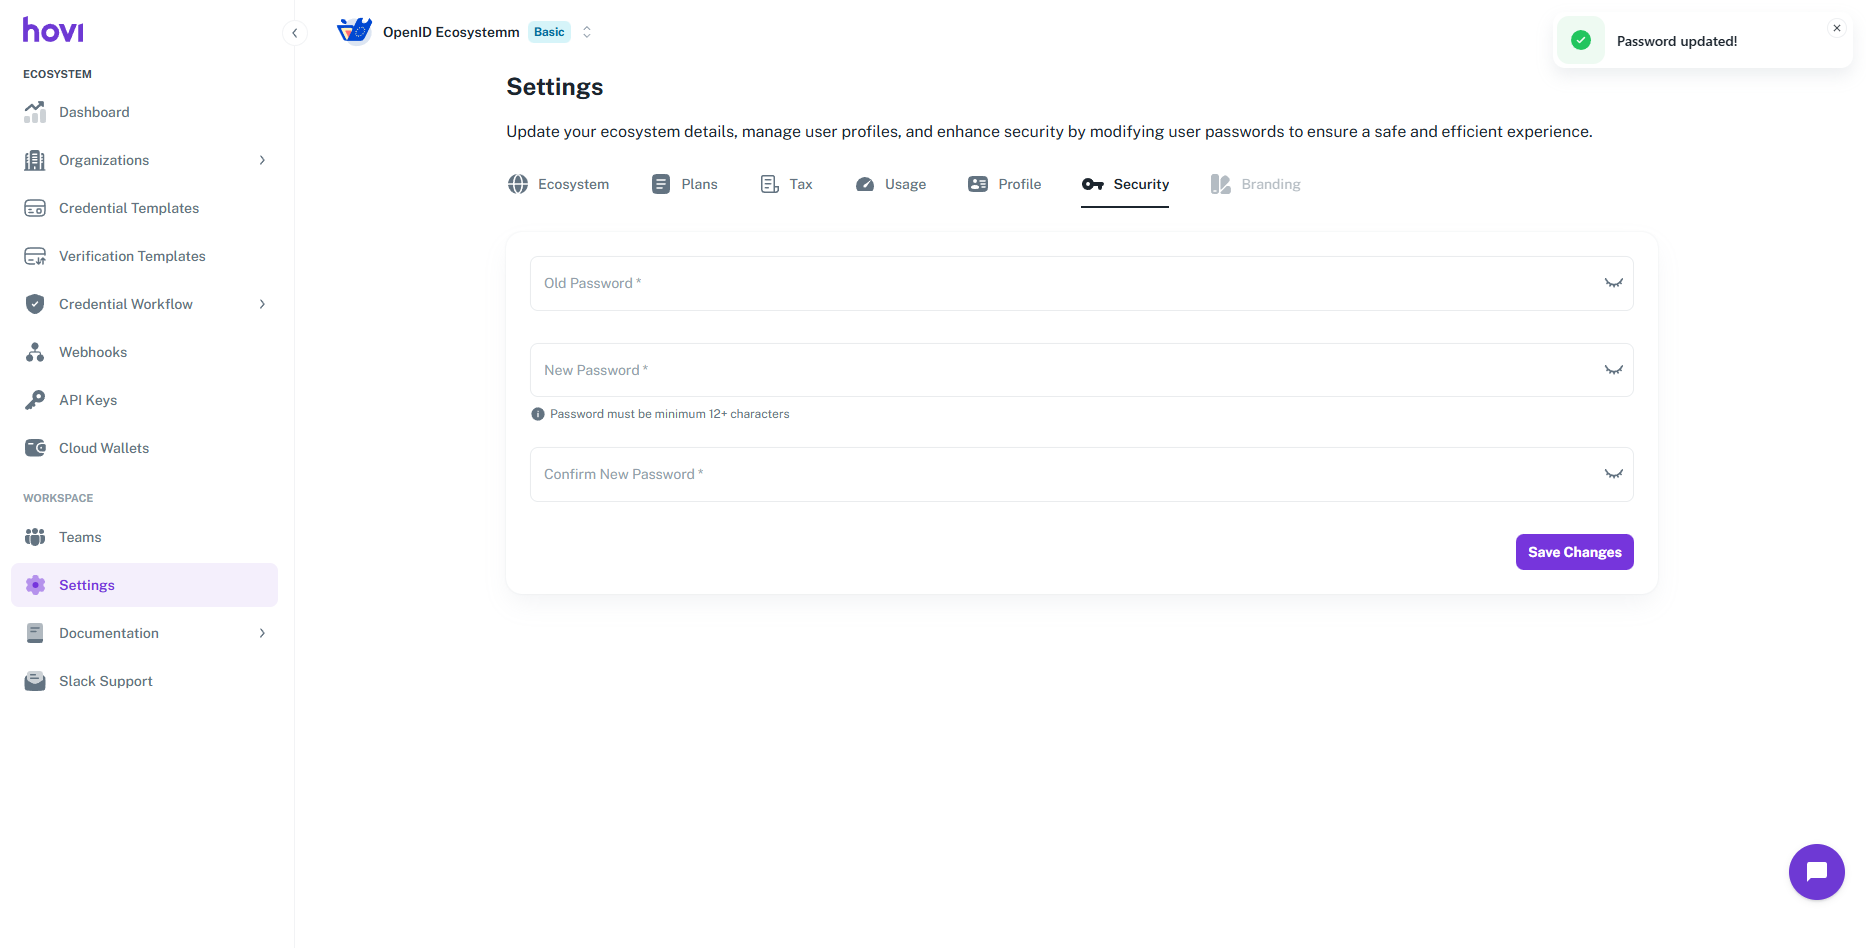The height and width of the screenshot is (948, 1866).
Task: Focus the New Password input field
Action: click(x=1060, y=370)
